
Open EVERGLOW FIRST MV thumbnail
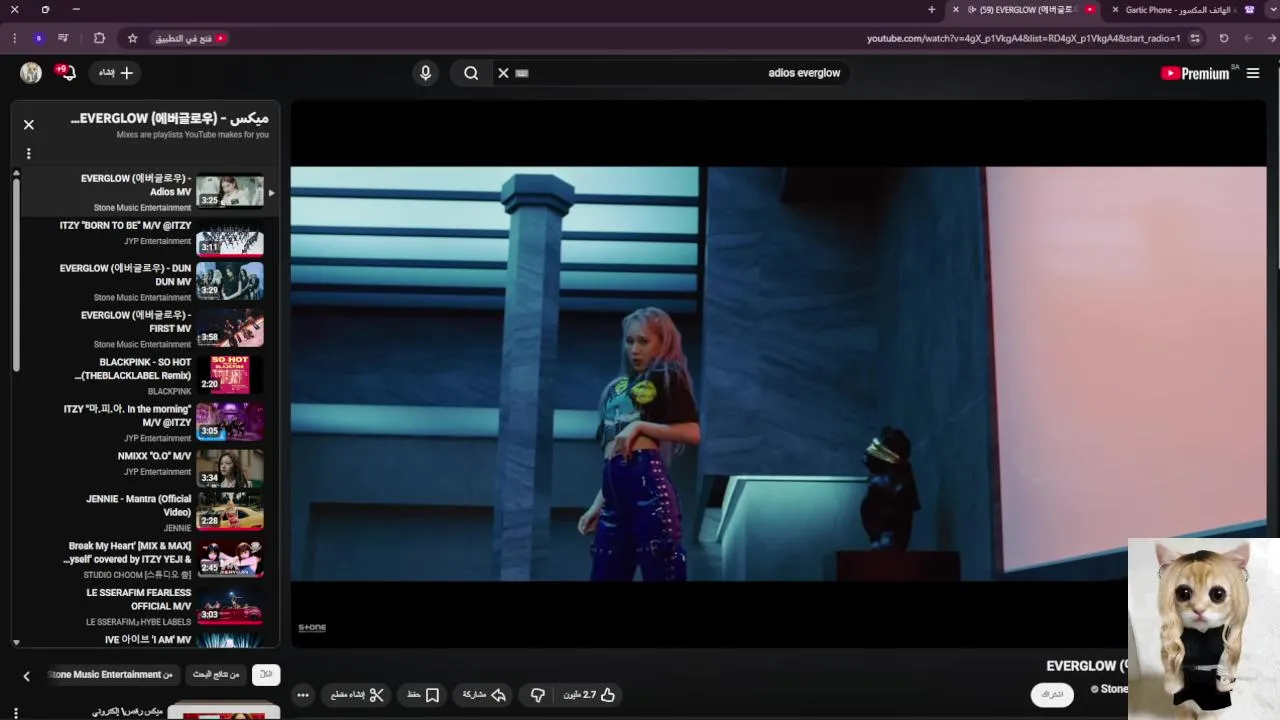pos(230,328)
